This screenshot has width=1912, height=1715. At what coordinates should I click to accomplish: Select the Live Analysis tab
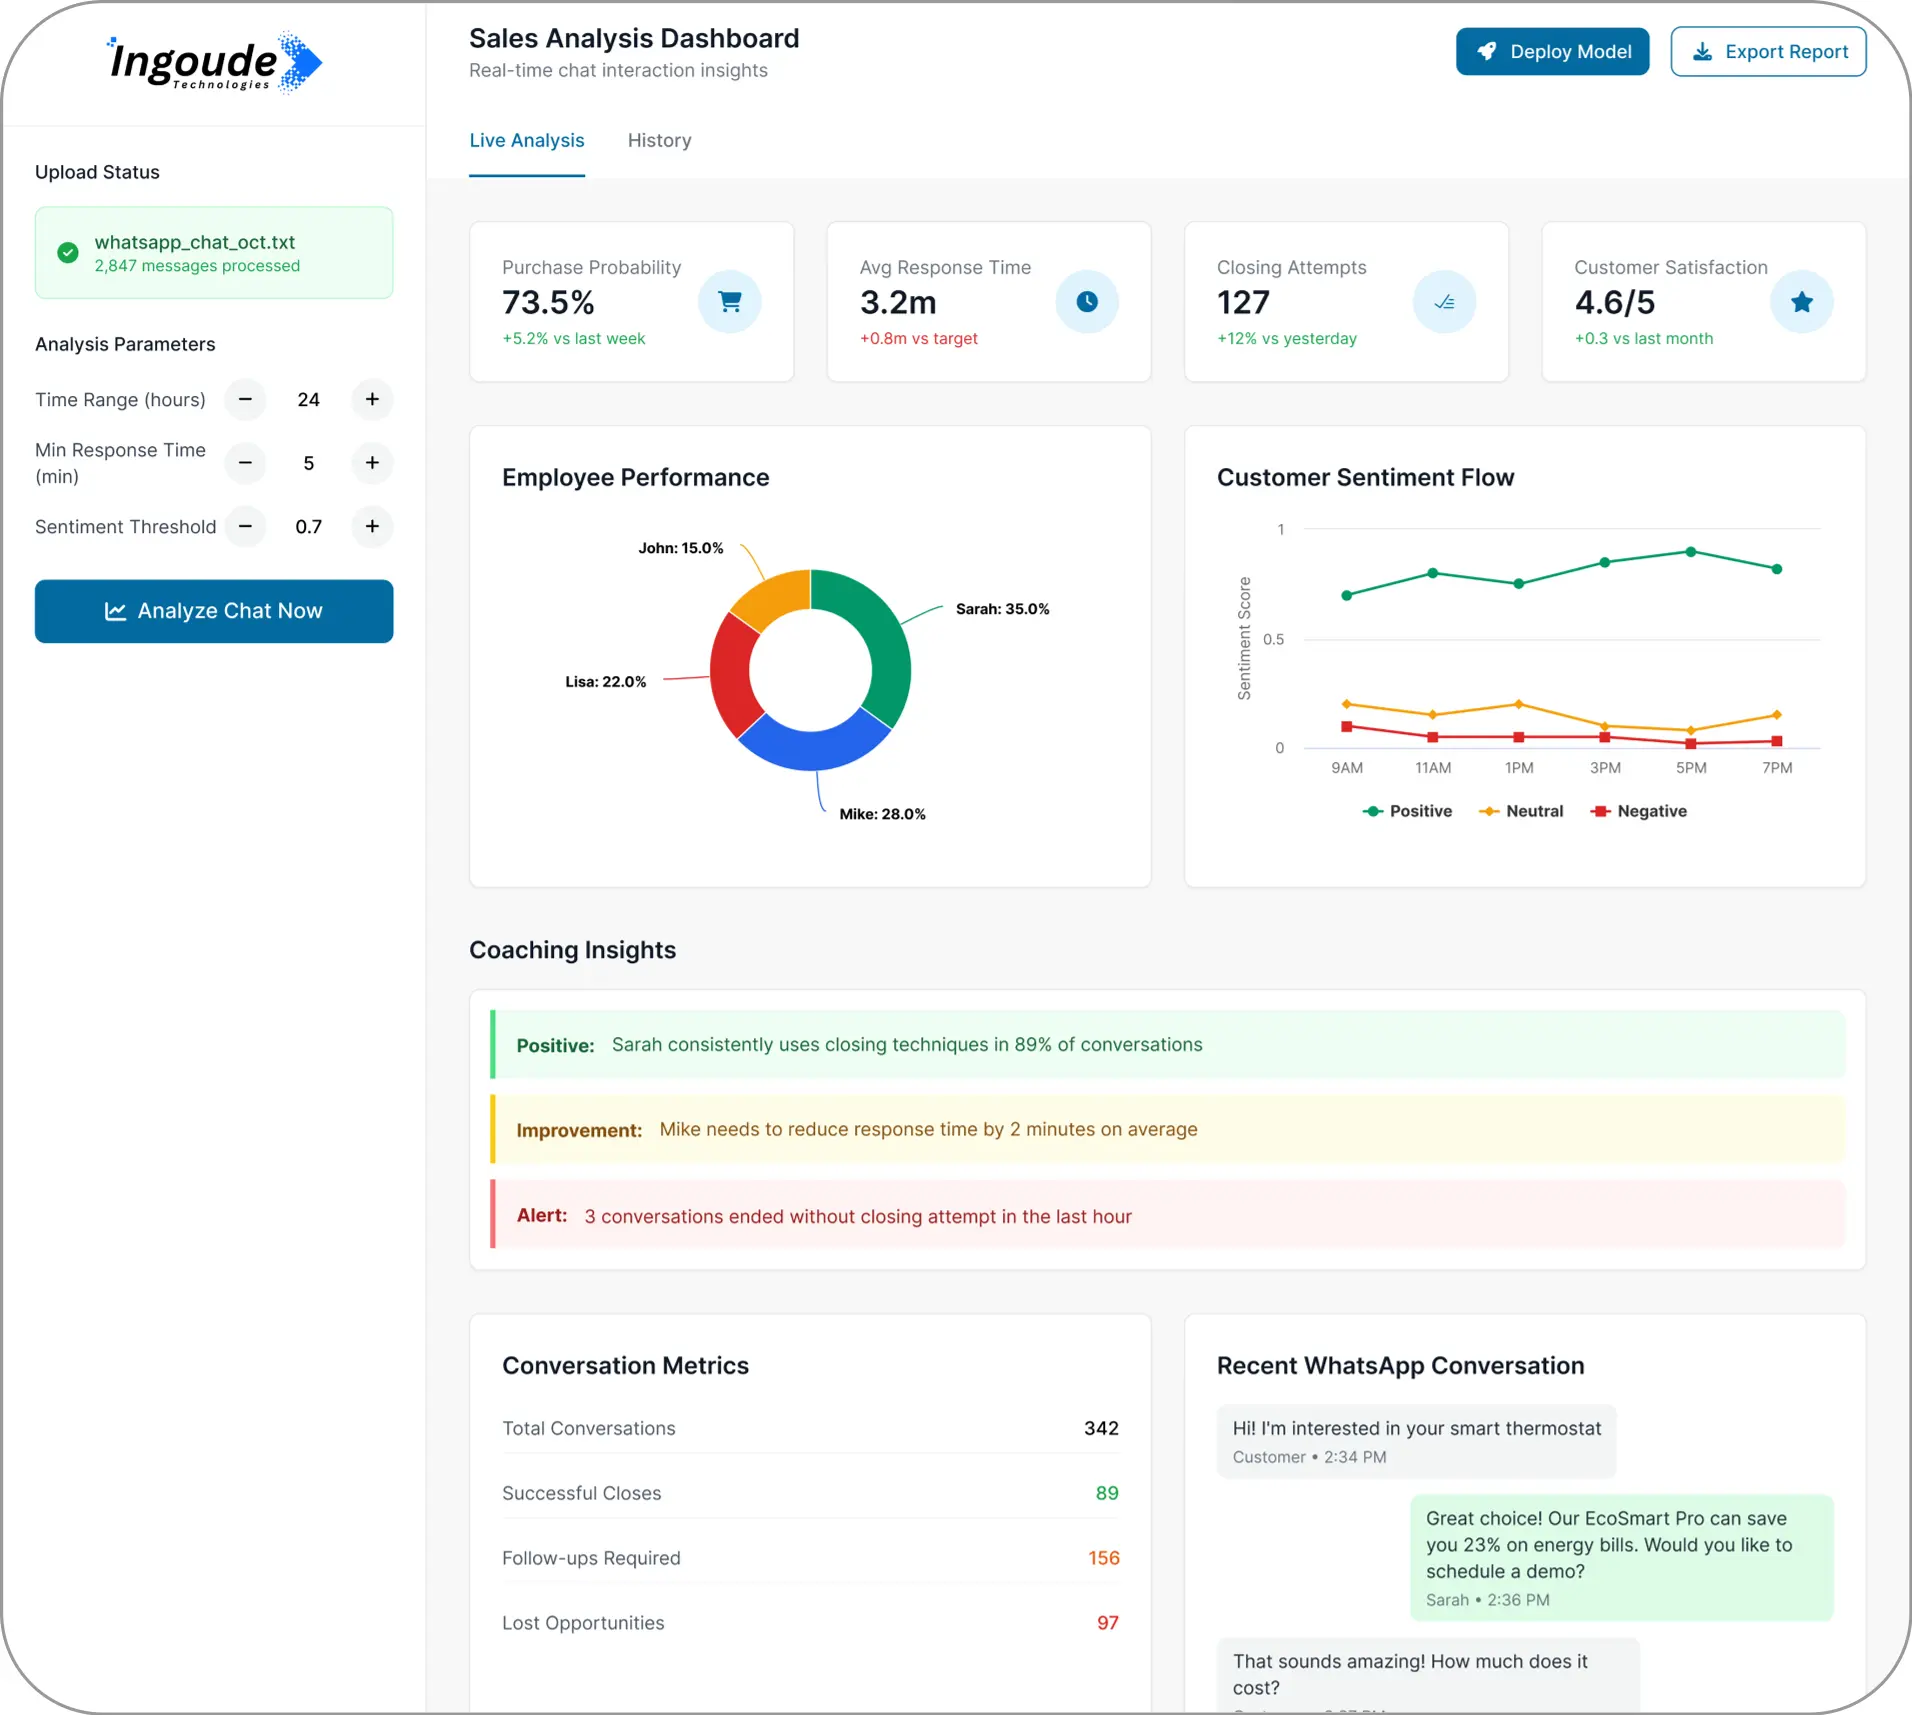527,141
